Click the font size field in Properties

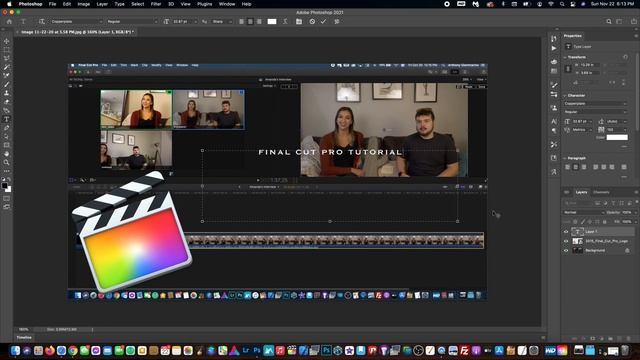click(x=582, y=122)
